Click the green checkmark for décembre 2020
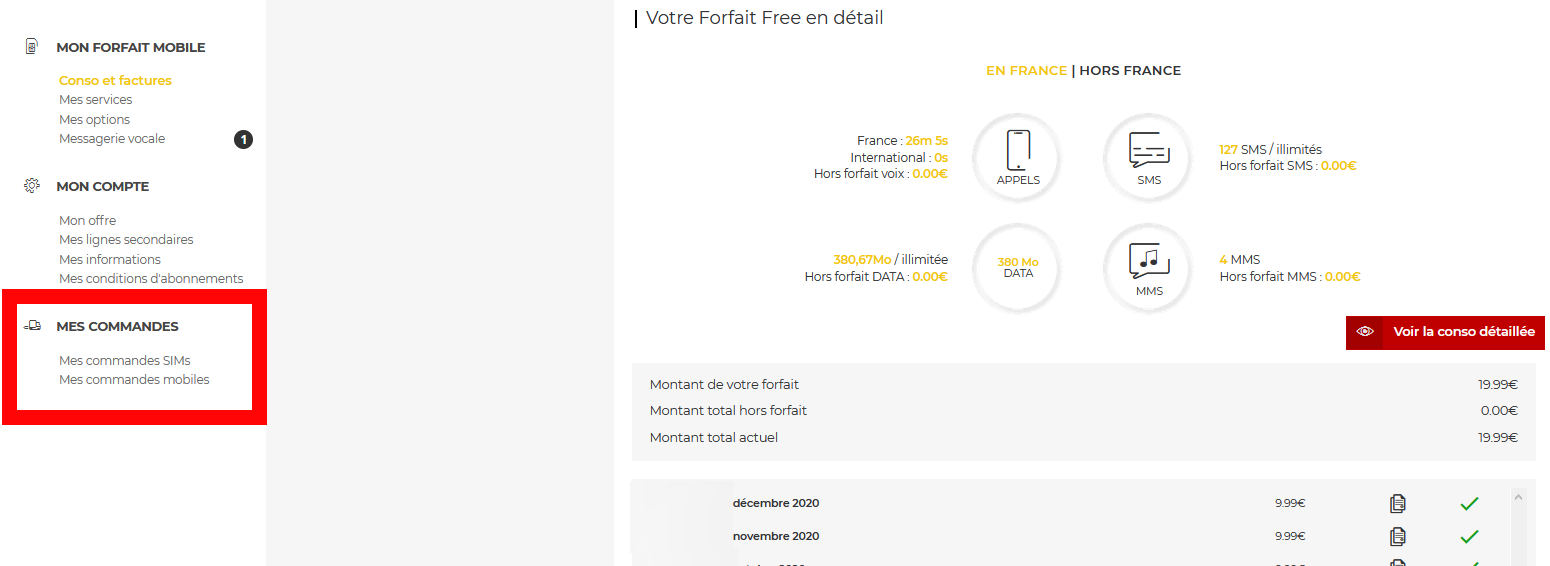This screenshot has width=1550, height=566. click(x=1469, y=503)
